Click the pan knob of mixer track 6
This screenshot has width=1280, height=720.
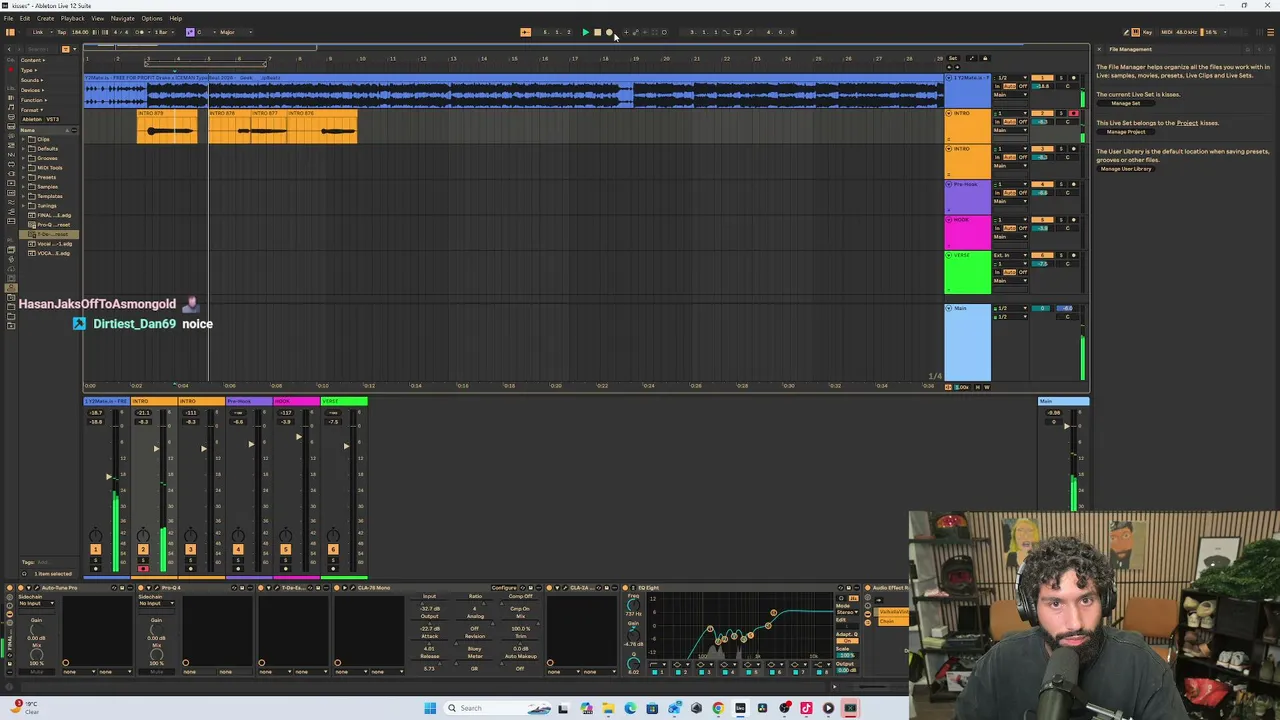[333, 535]
